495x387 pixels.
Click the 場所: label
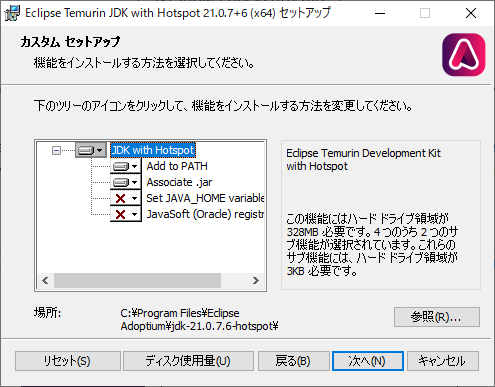(x=47, y=313)
